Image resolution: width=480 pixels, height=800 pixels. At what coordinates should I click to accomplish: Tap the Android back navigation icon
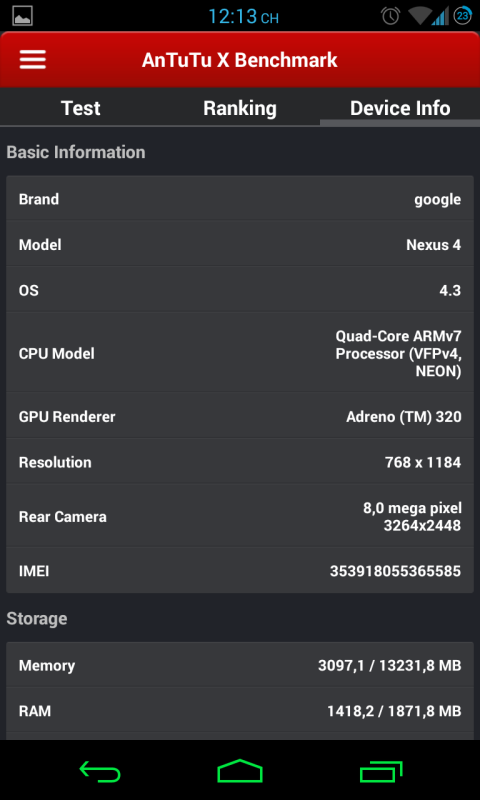coord(100,771)
